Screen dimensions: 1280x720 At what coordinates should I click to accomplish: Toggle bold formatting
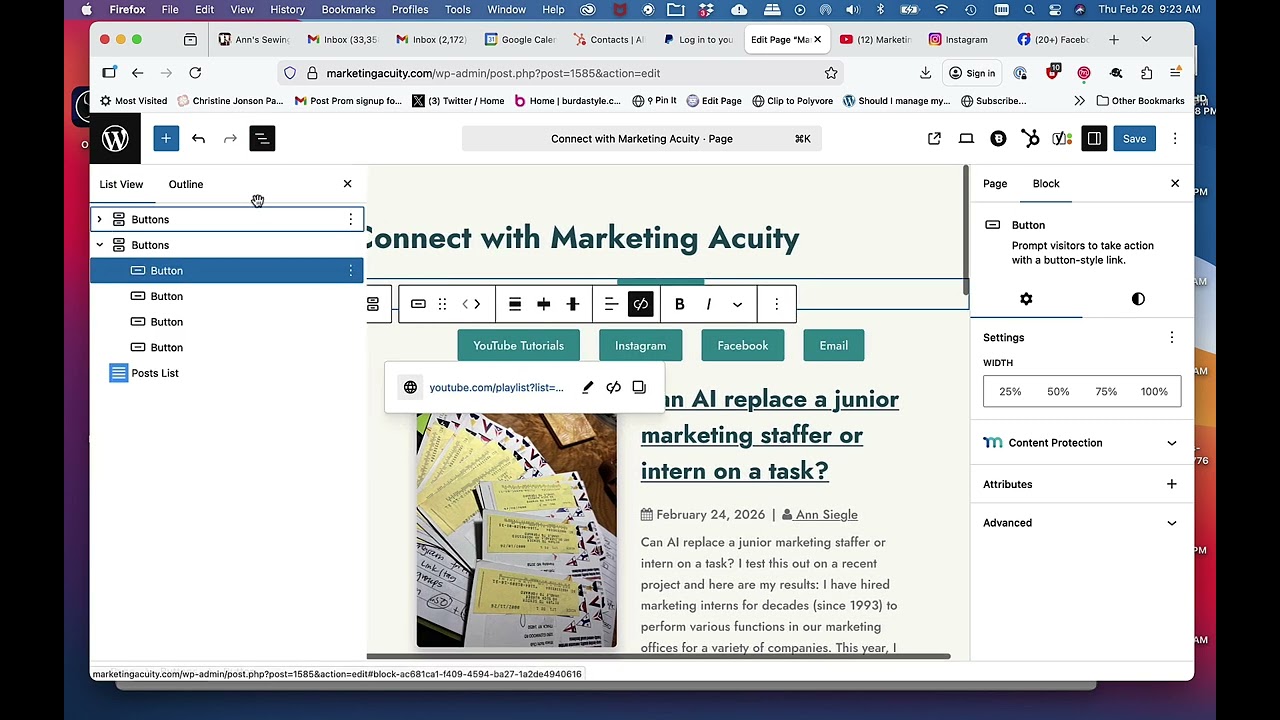tap(679, 304)
